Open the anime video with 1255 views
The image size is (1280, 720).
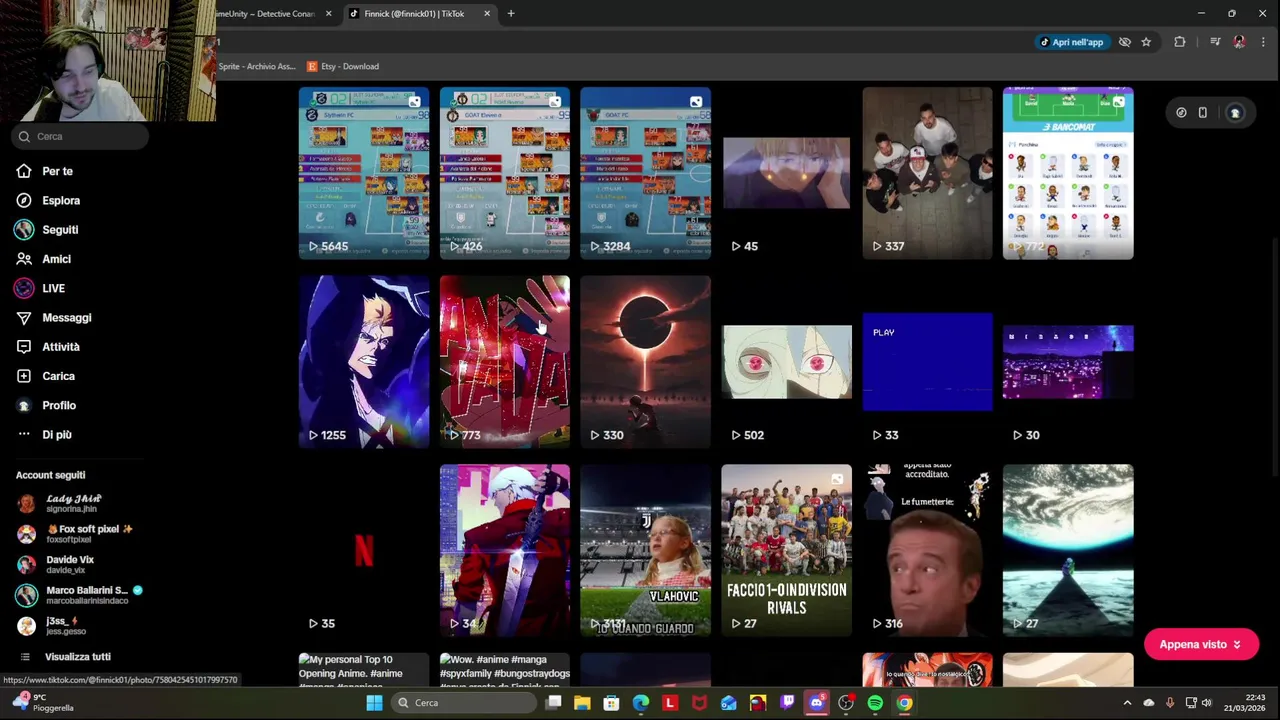364,362
